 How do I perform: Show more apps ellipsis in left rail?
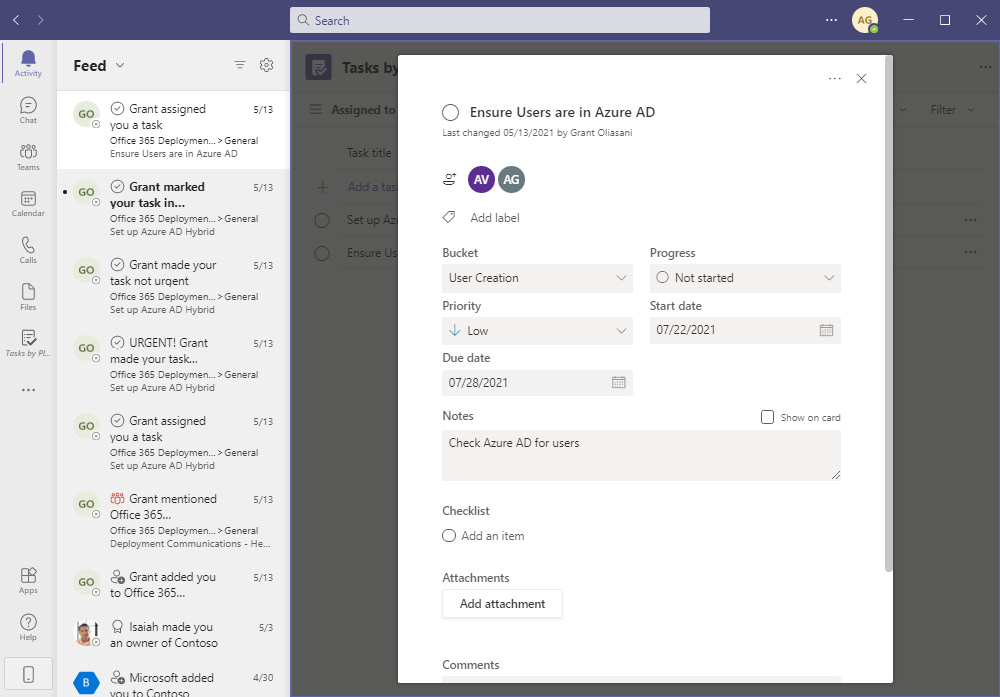point(28,390)
